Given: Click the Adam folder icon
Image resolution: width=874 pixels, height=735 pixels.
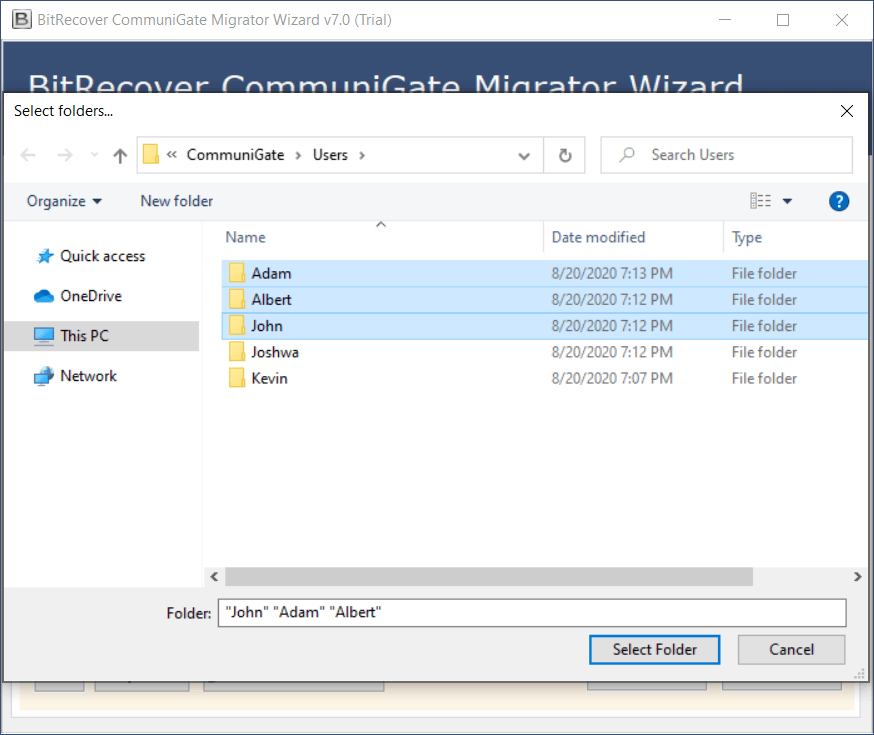Looking at the screenshot, I should click(237, 273).
